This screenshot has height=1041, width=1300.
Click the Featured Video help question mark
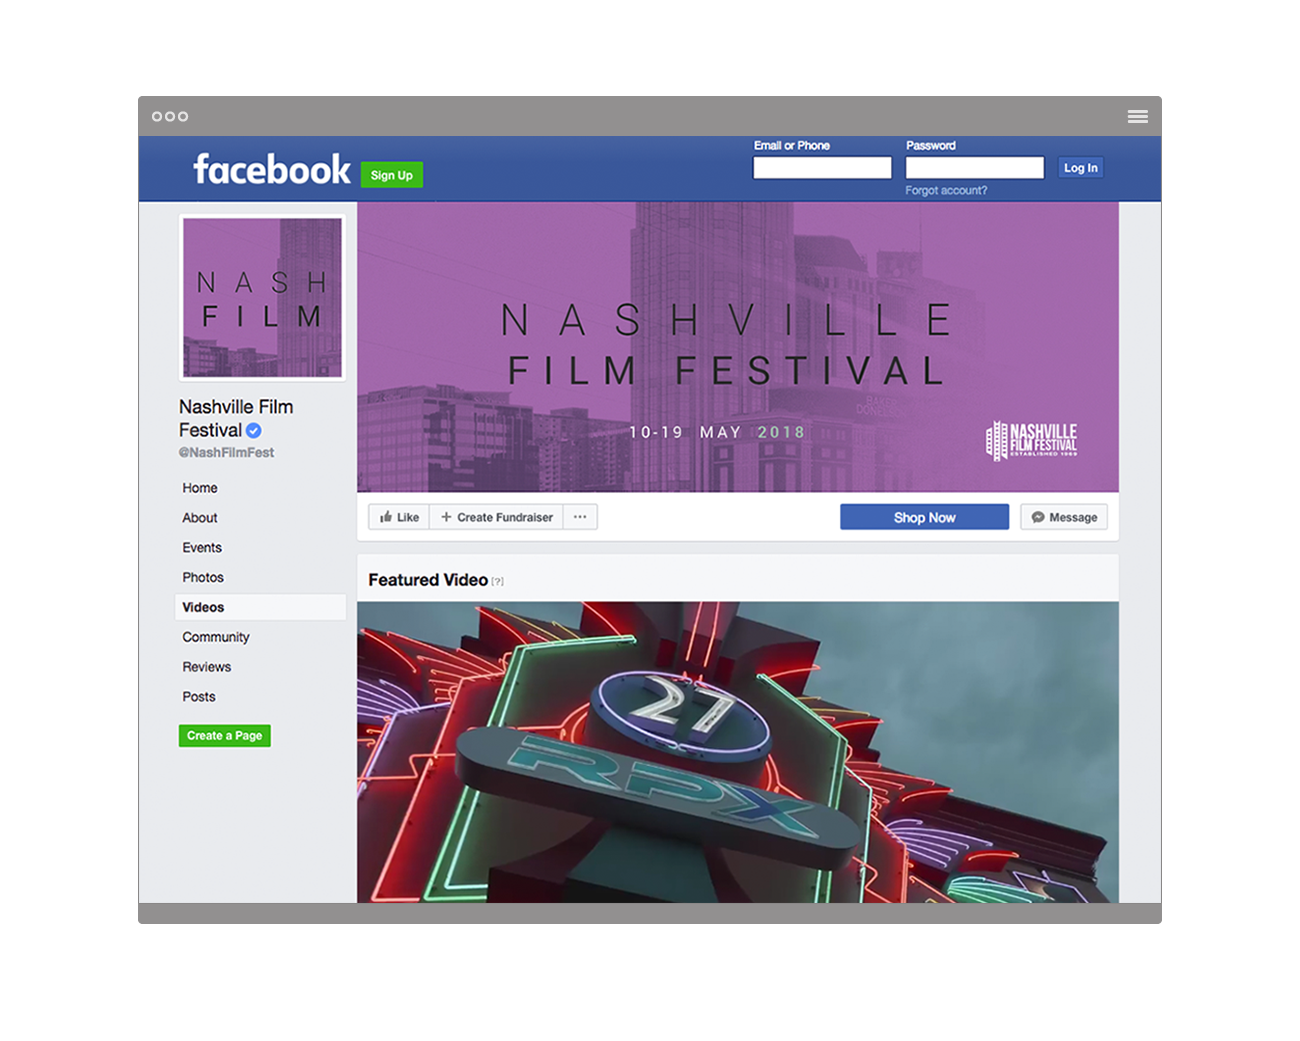point(497,582)
